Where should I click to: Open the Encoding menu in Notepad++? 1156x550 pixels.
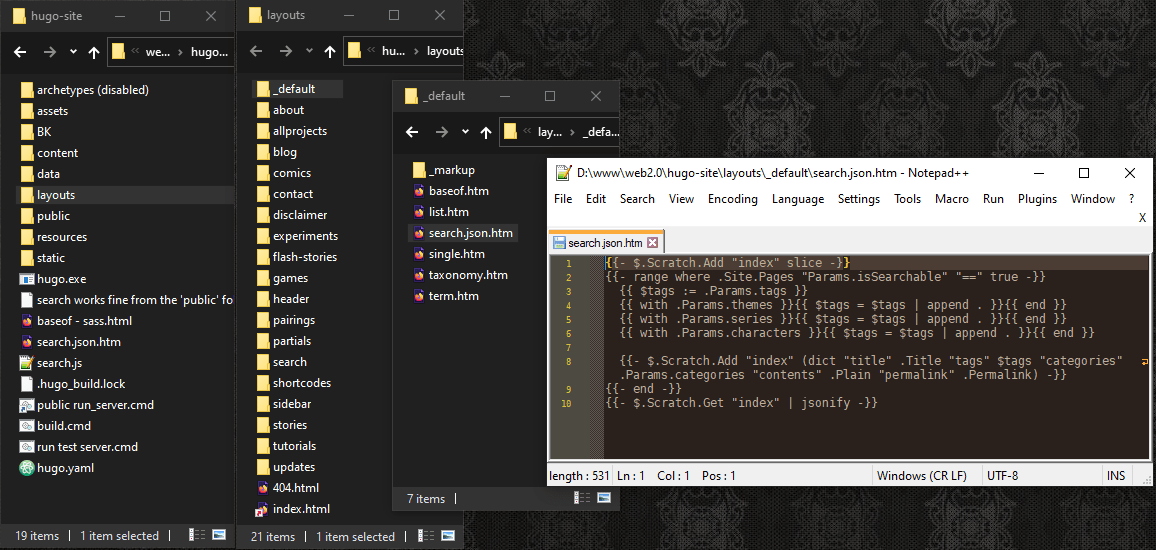(x=732, y=199)
